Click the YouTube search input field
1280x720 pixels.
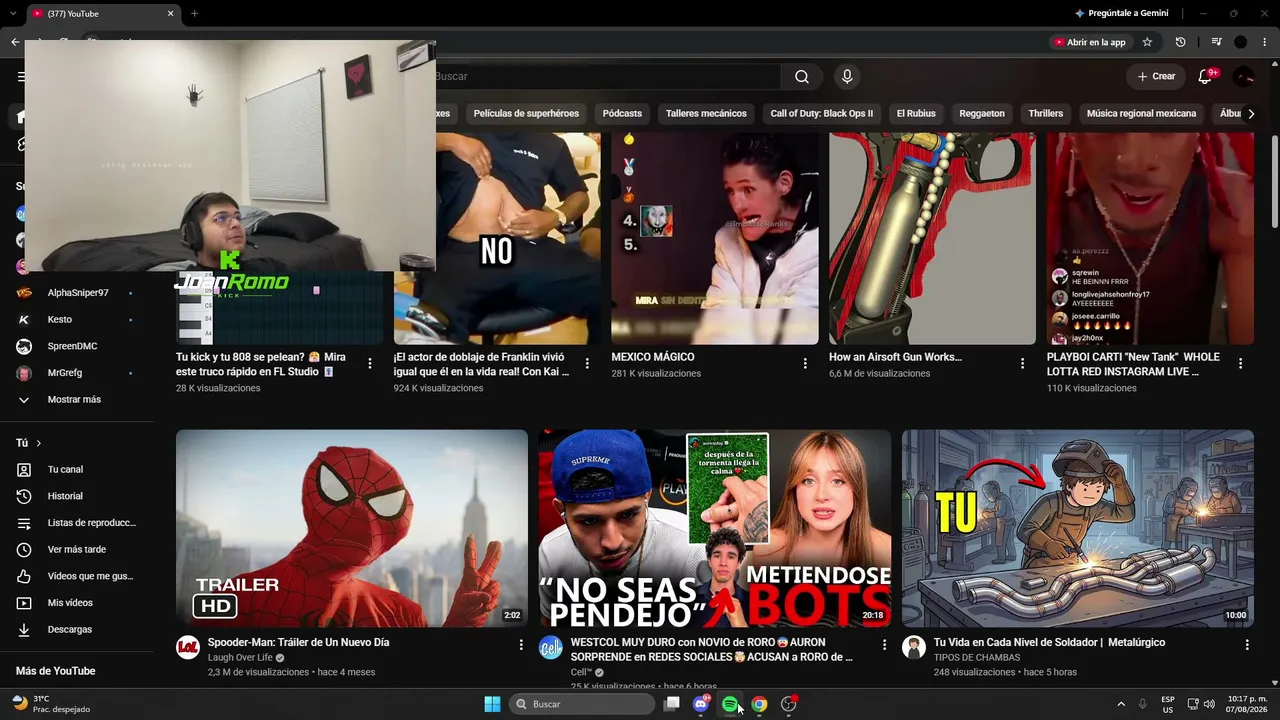pos(606,77)
